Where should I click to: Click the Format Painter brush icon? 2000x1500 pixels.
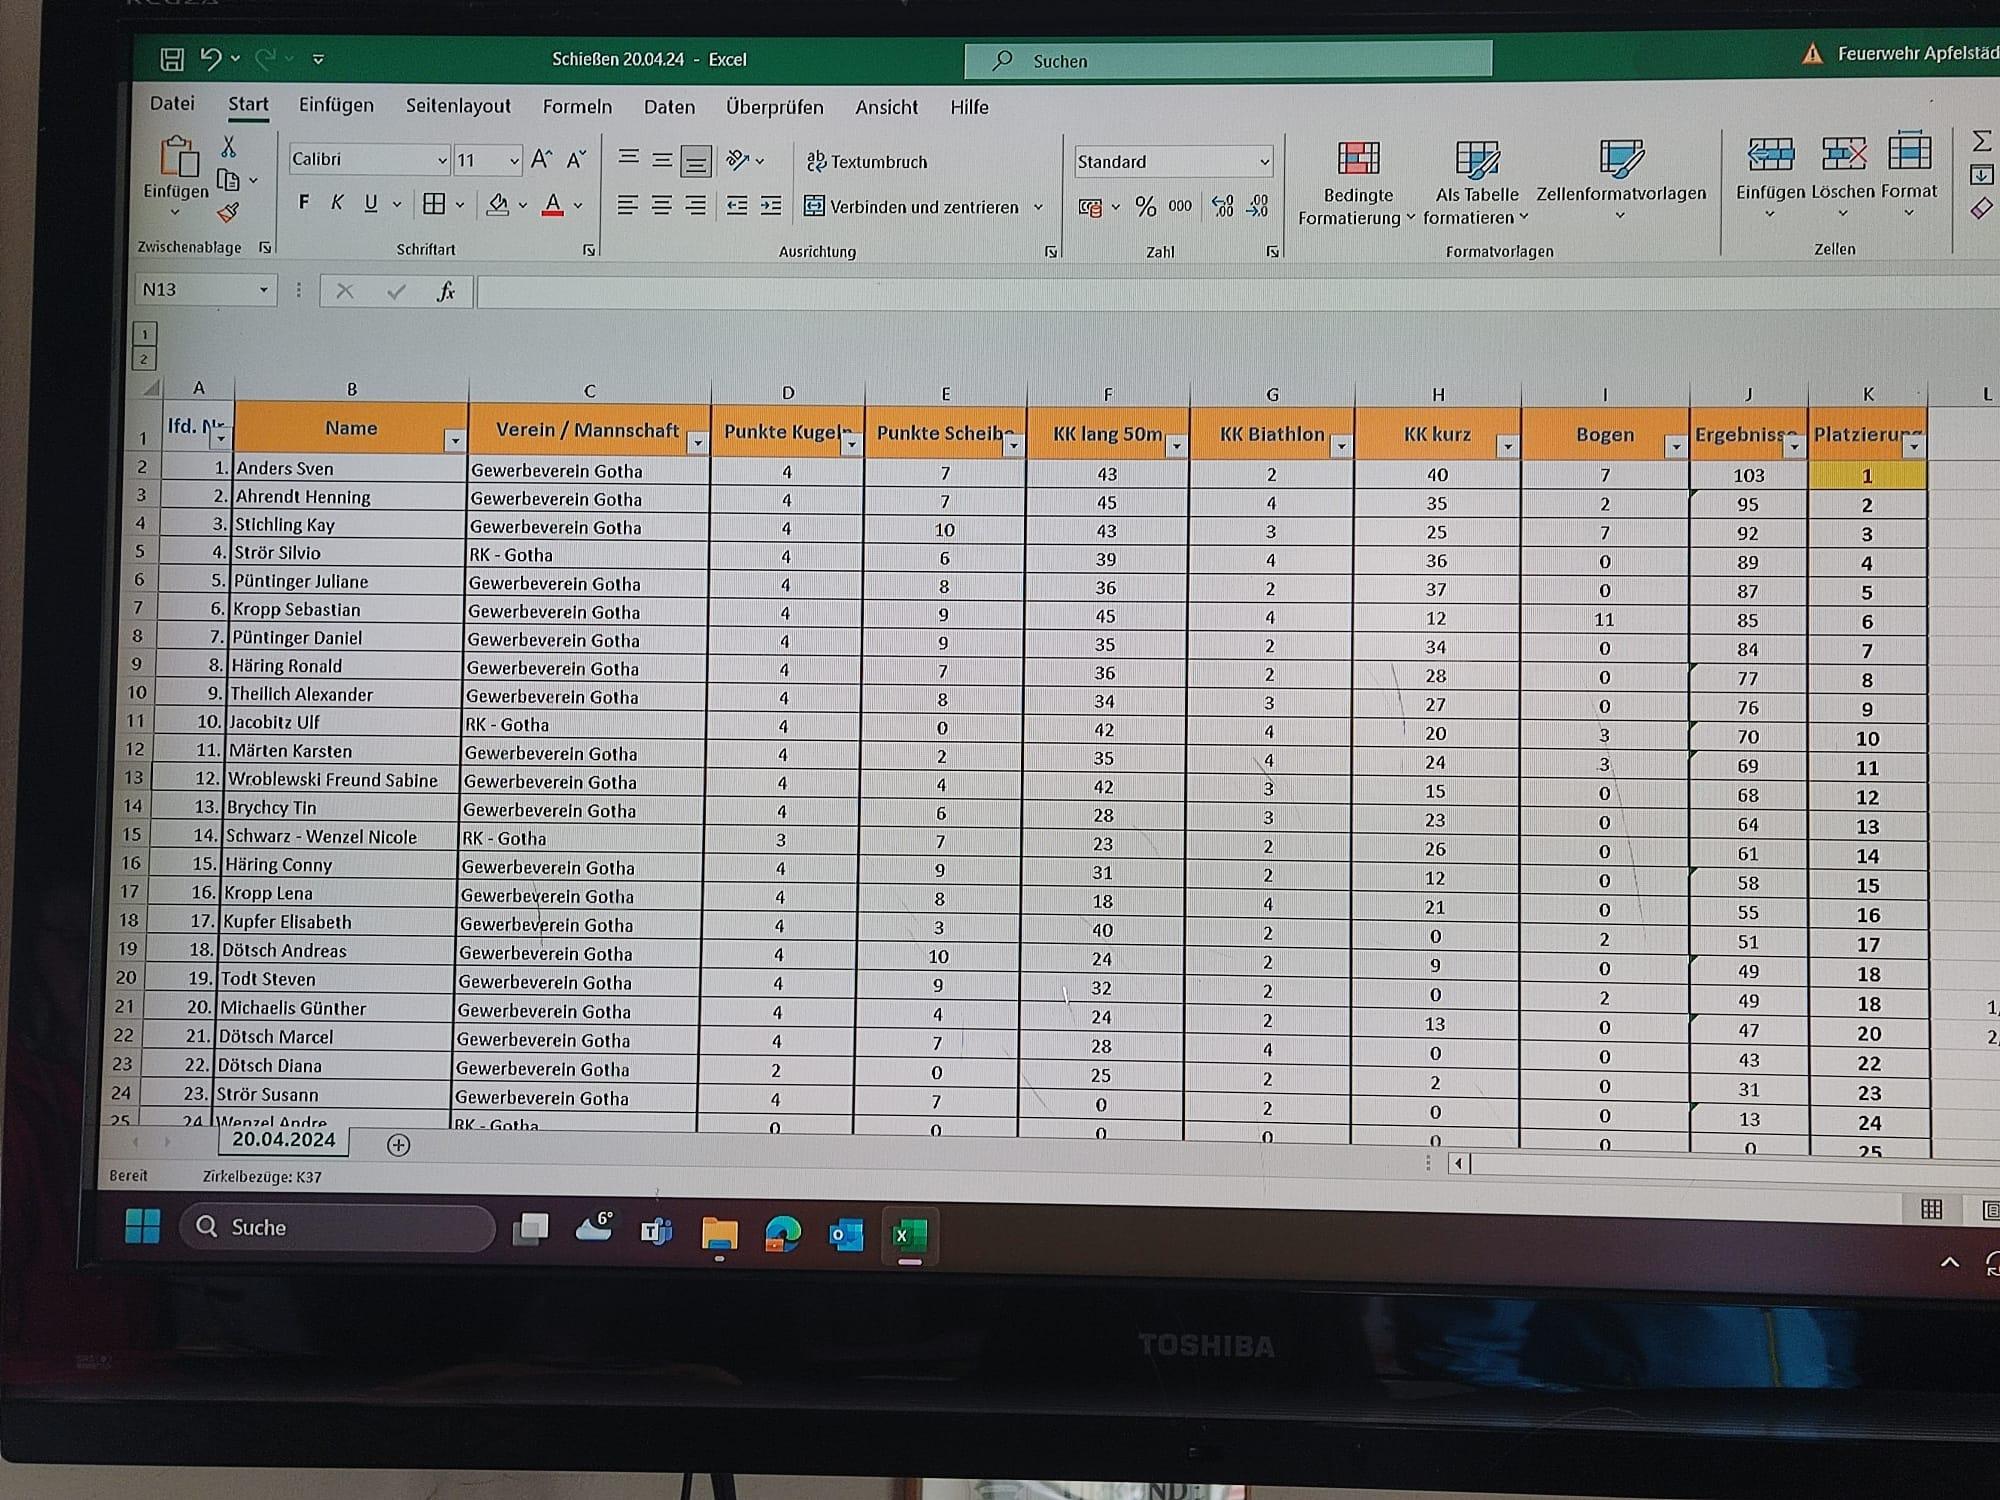229,212
